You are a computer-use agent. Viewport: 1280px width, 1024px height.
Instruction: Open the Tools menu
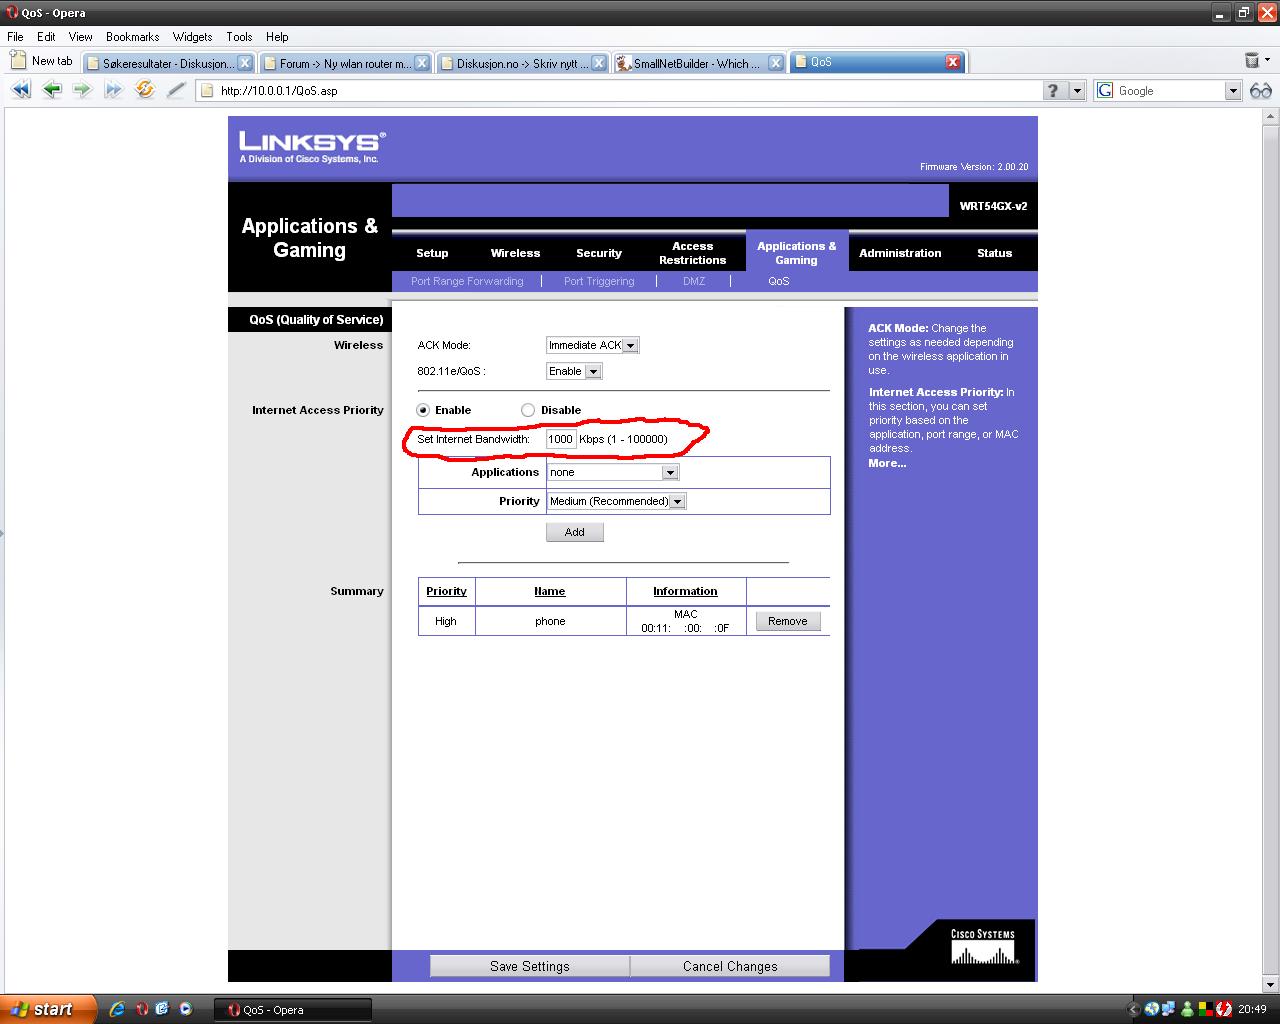[239, 37]
